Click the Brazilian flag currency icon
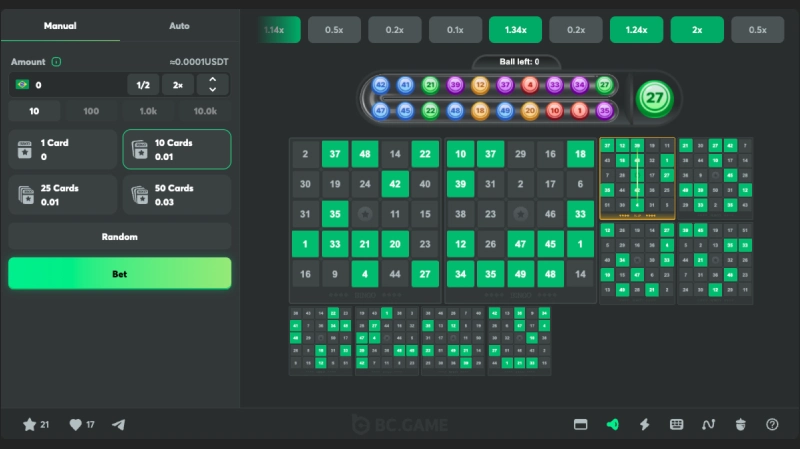 22,84
